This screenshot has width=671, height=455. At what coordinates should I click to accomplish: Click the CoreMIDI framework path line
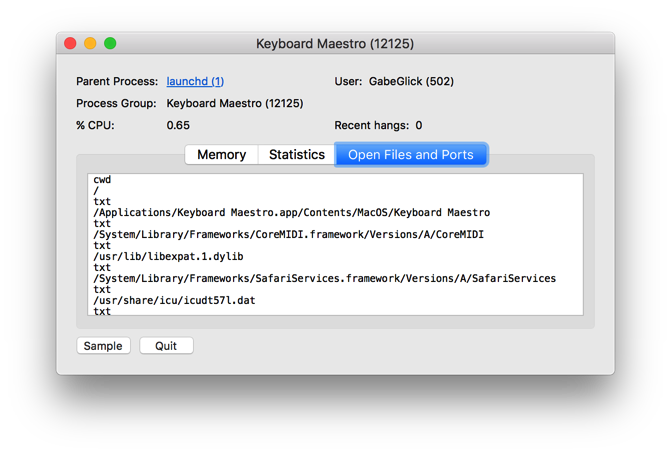(x=288, y=235)
